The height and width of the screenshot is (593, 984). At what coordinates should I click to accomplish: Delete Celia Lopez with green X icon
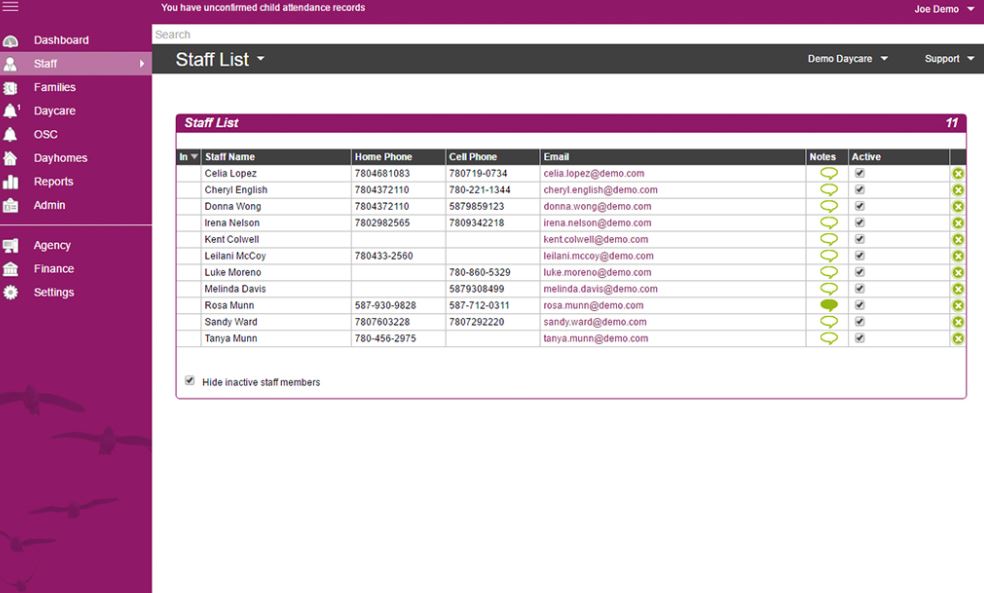[958, 173]
